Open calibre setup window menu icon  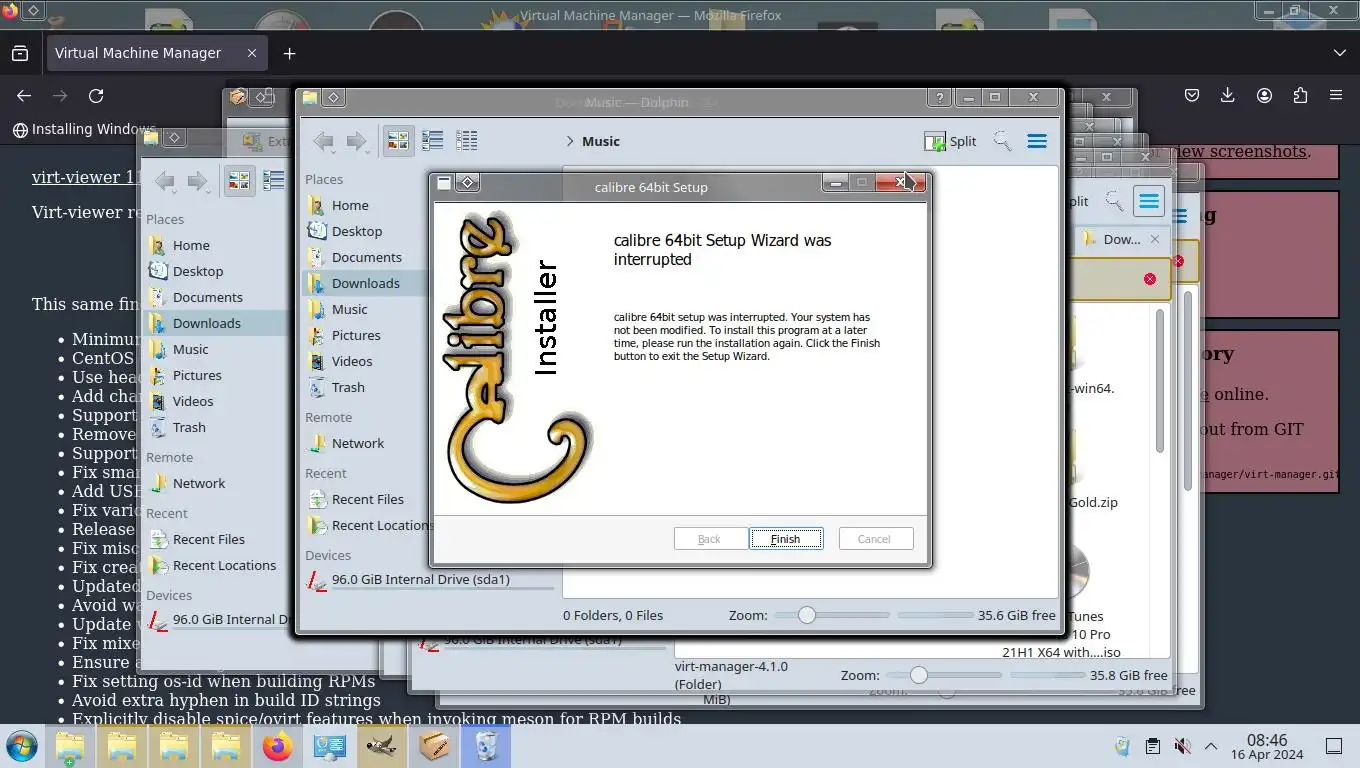444,183
